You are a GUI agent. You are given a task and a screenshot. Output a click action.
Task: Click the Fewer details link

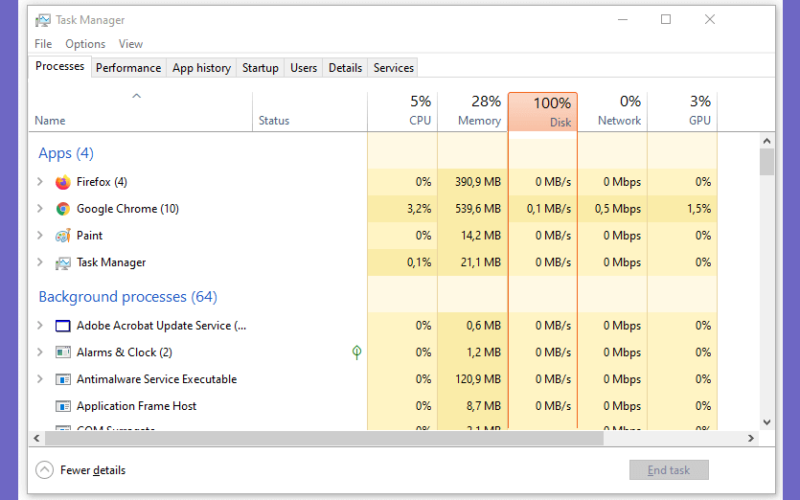click(x=93, y=470)
